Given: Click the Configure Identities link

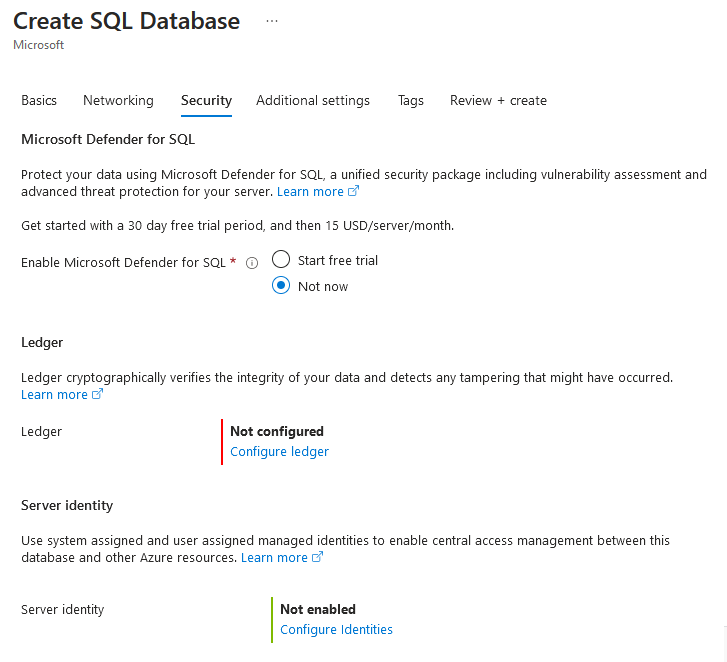Looking at the screenshot, I should 336,630.
